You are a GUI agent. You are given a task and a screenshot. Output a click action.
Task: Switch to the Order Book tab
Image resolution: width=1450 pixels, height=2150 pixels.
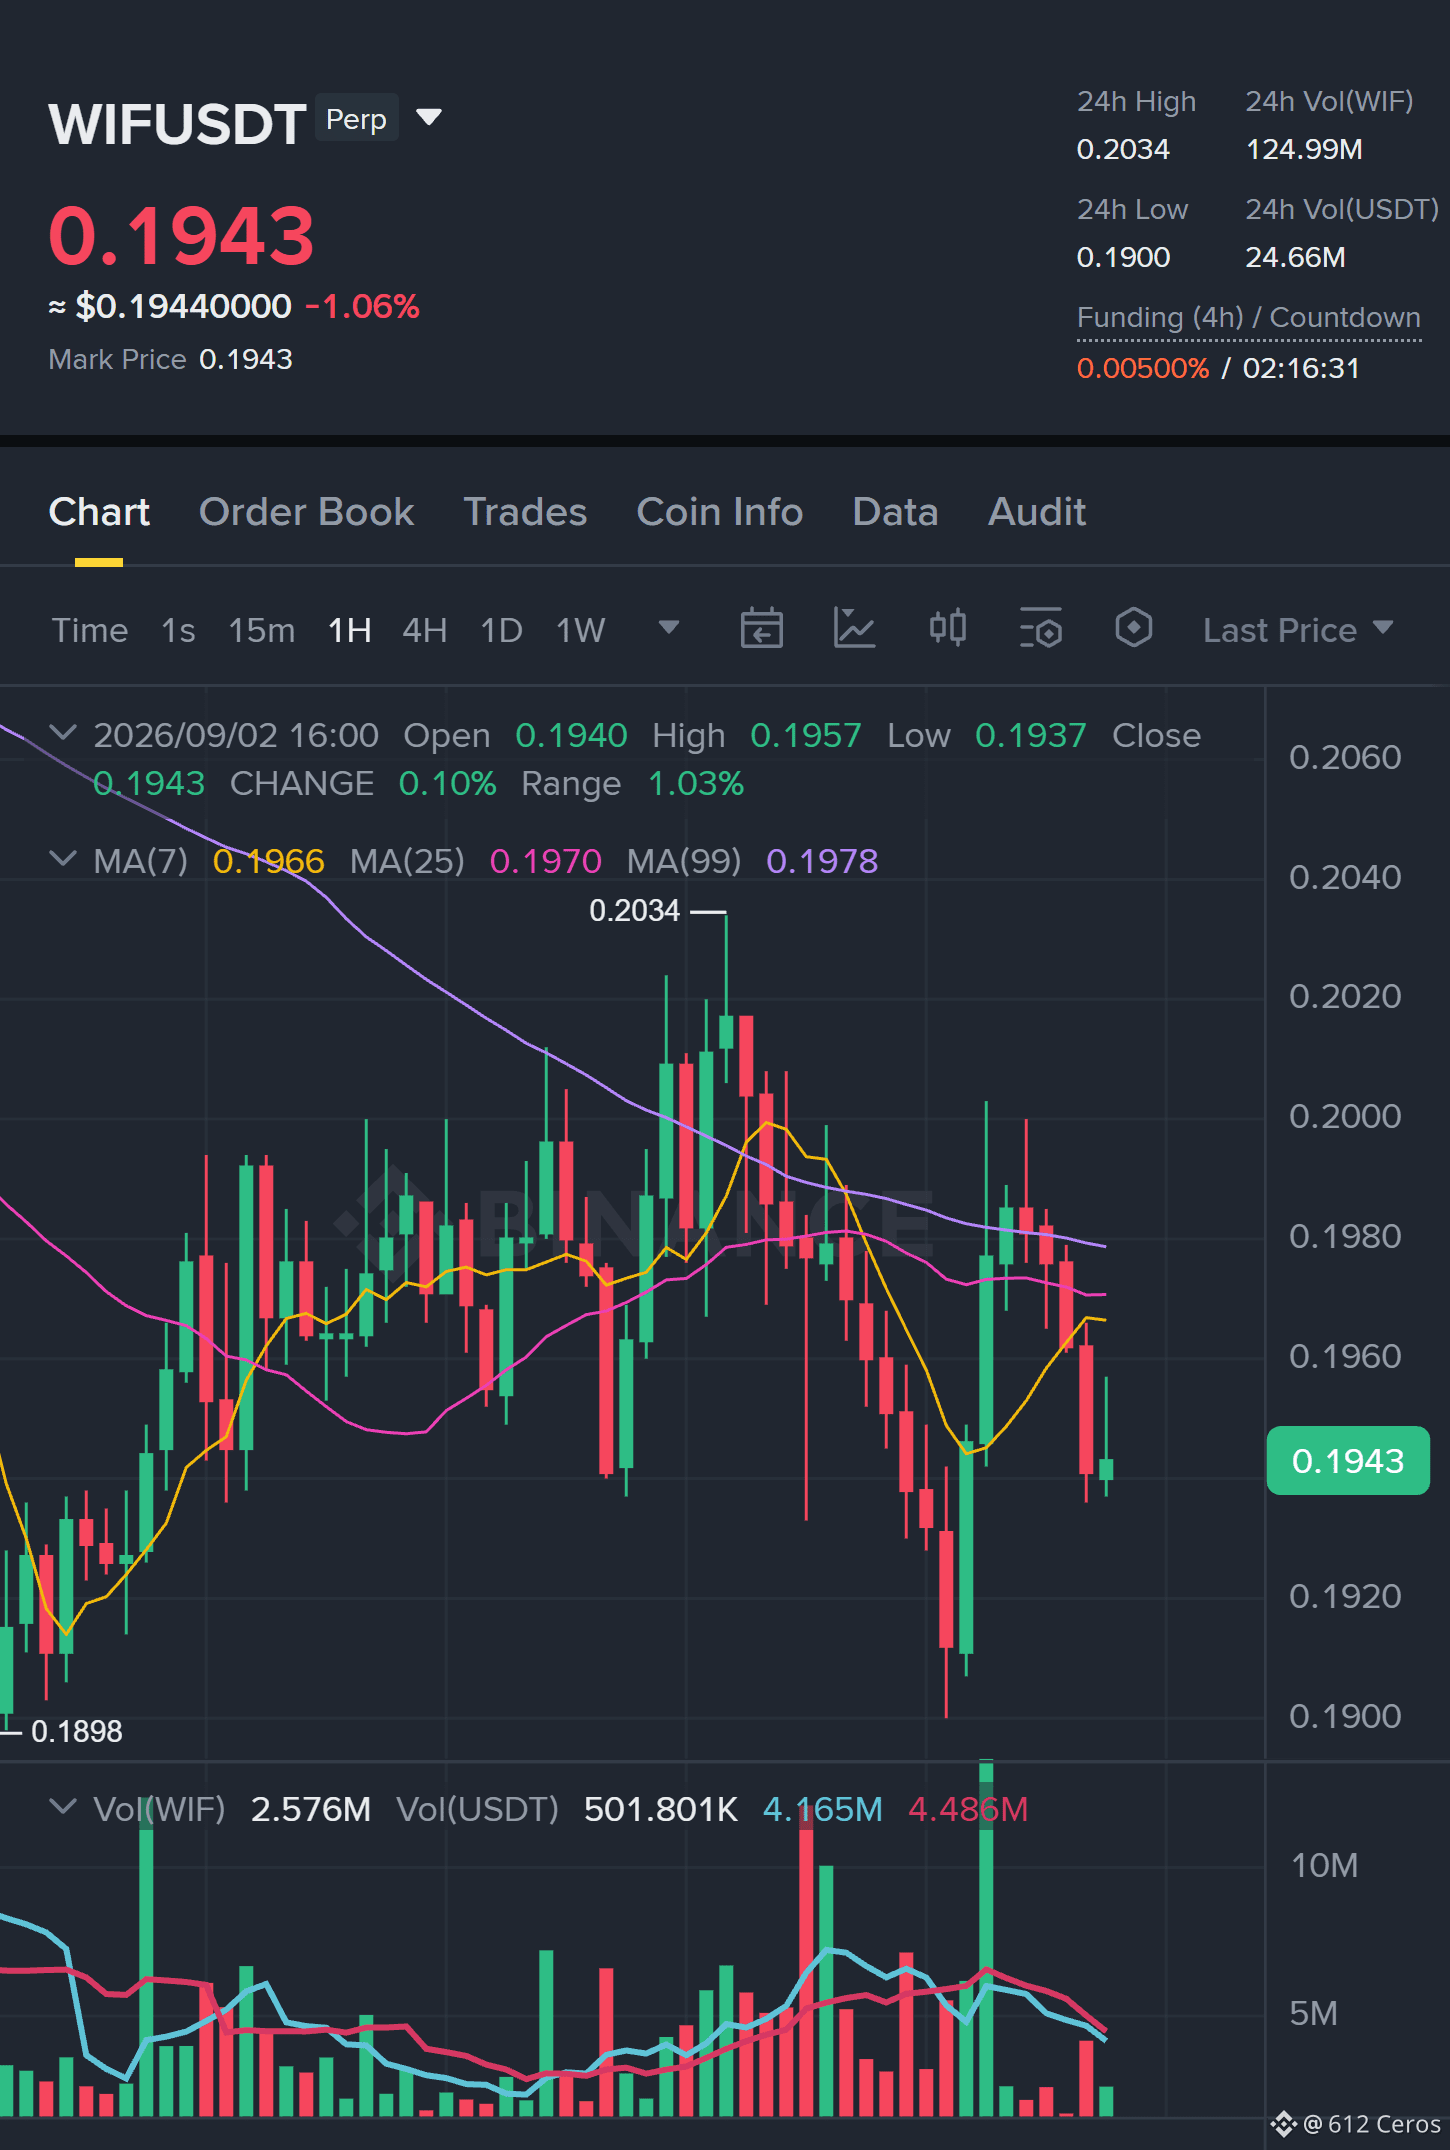[306, 512]
